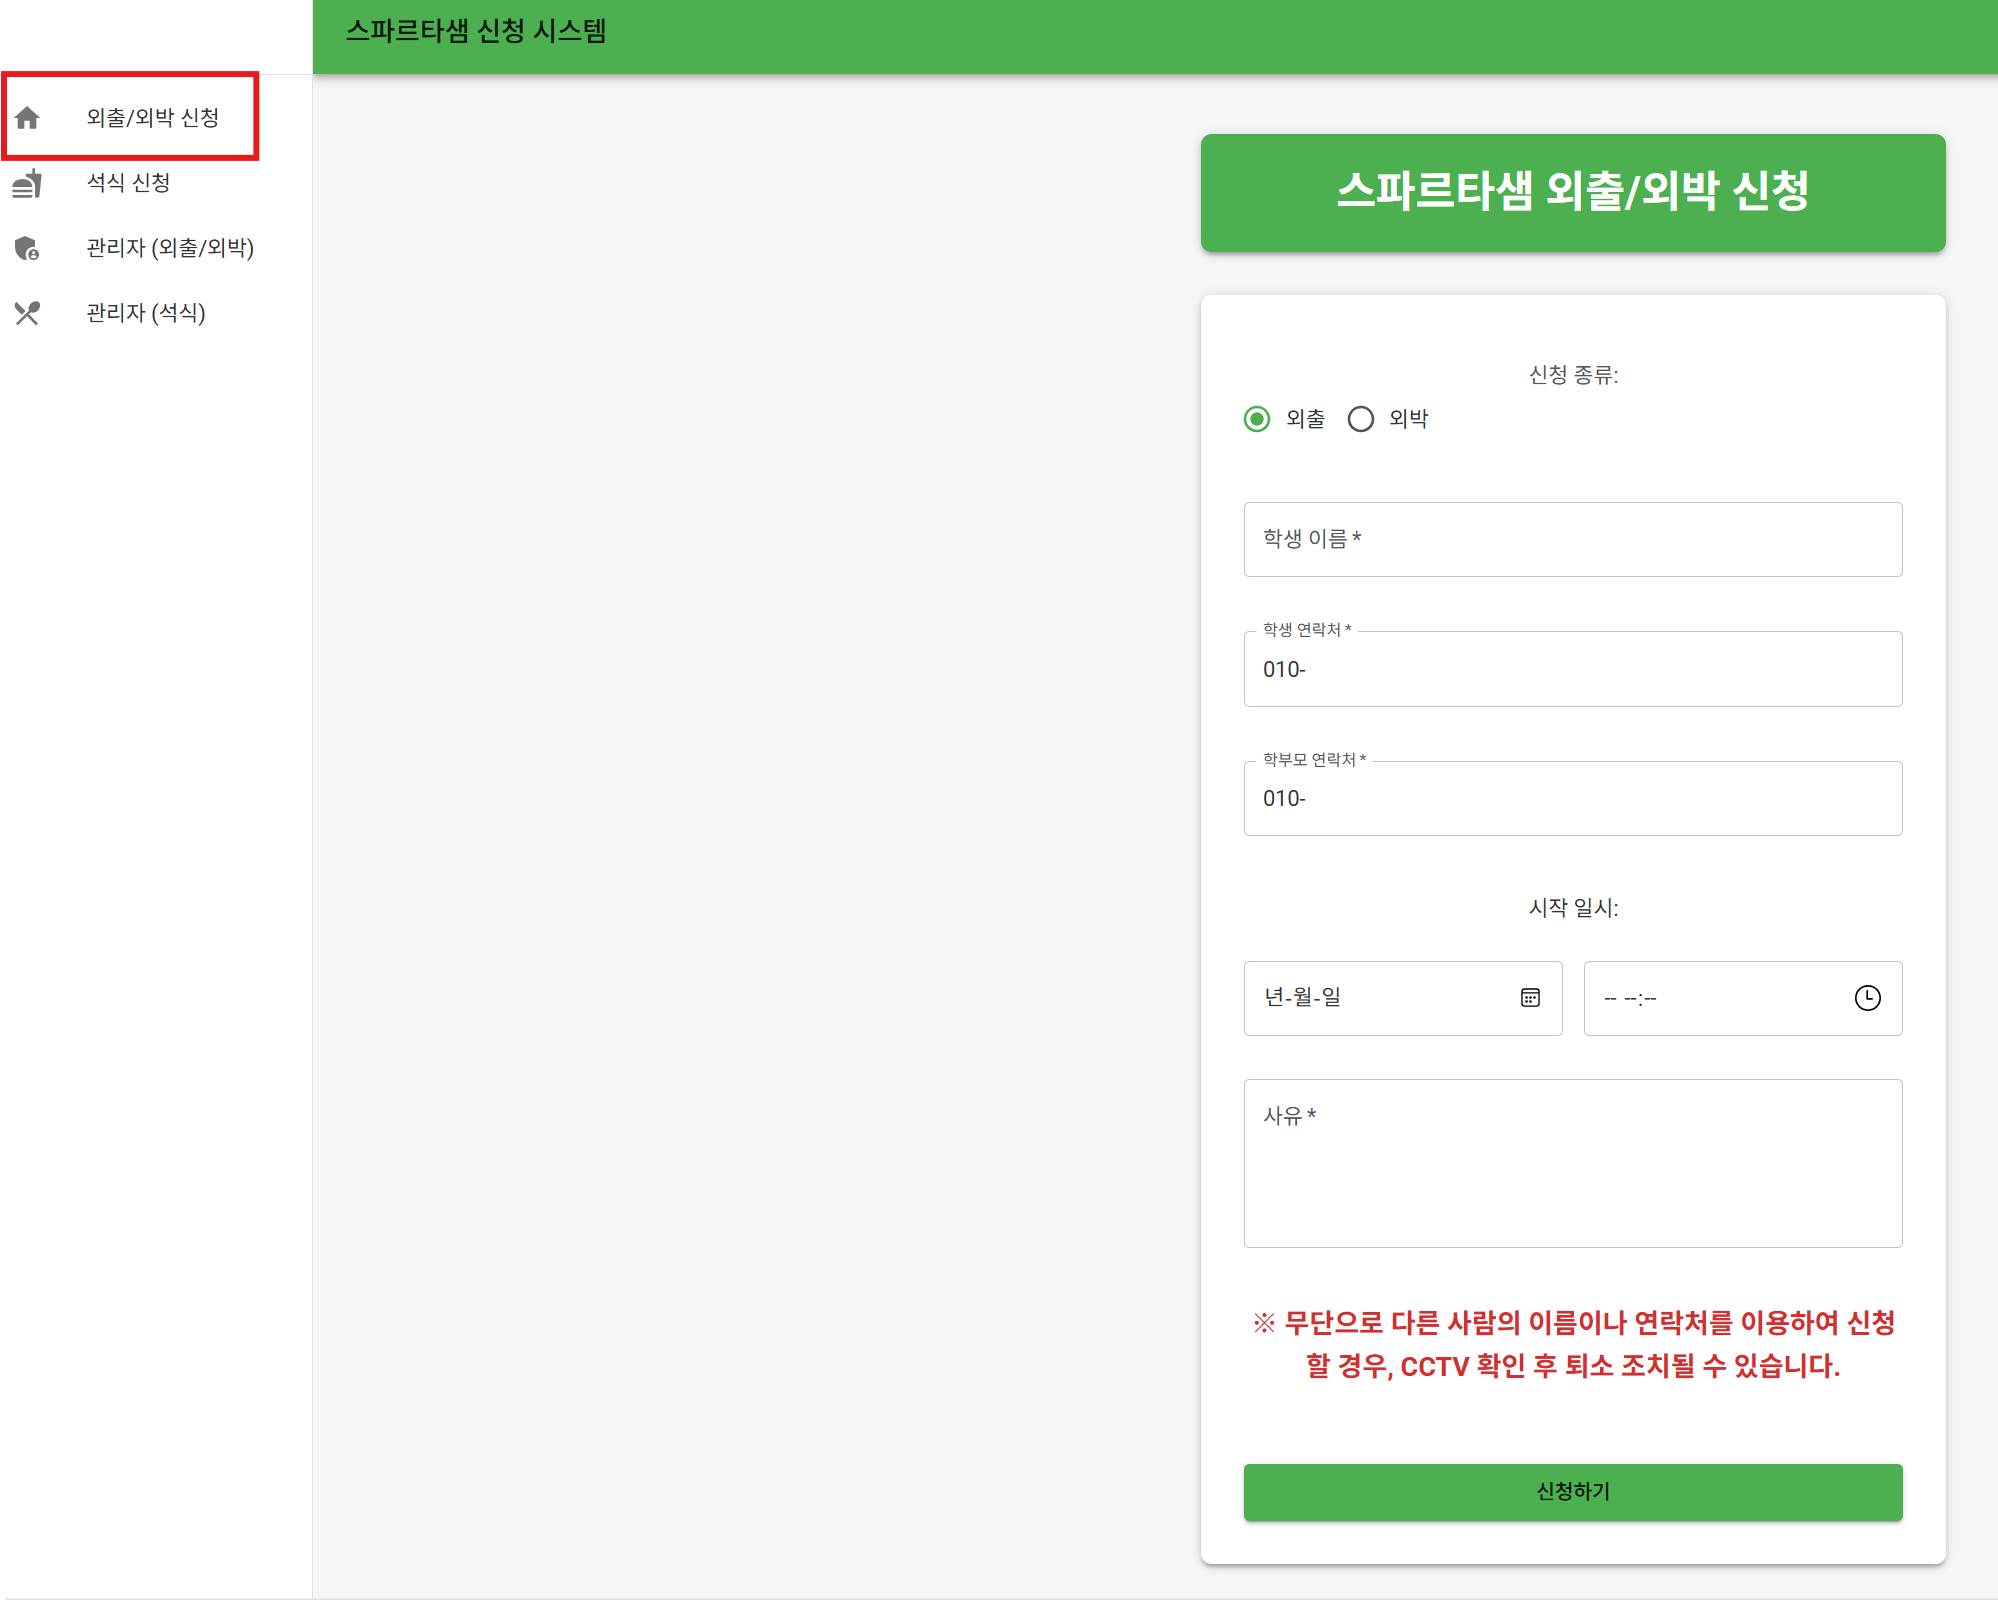Open the 관리자 (석식) menu entry
This screenshot has height=1600, width=1998.
[x=146, y=313]
